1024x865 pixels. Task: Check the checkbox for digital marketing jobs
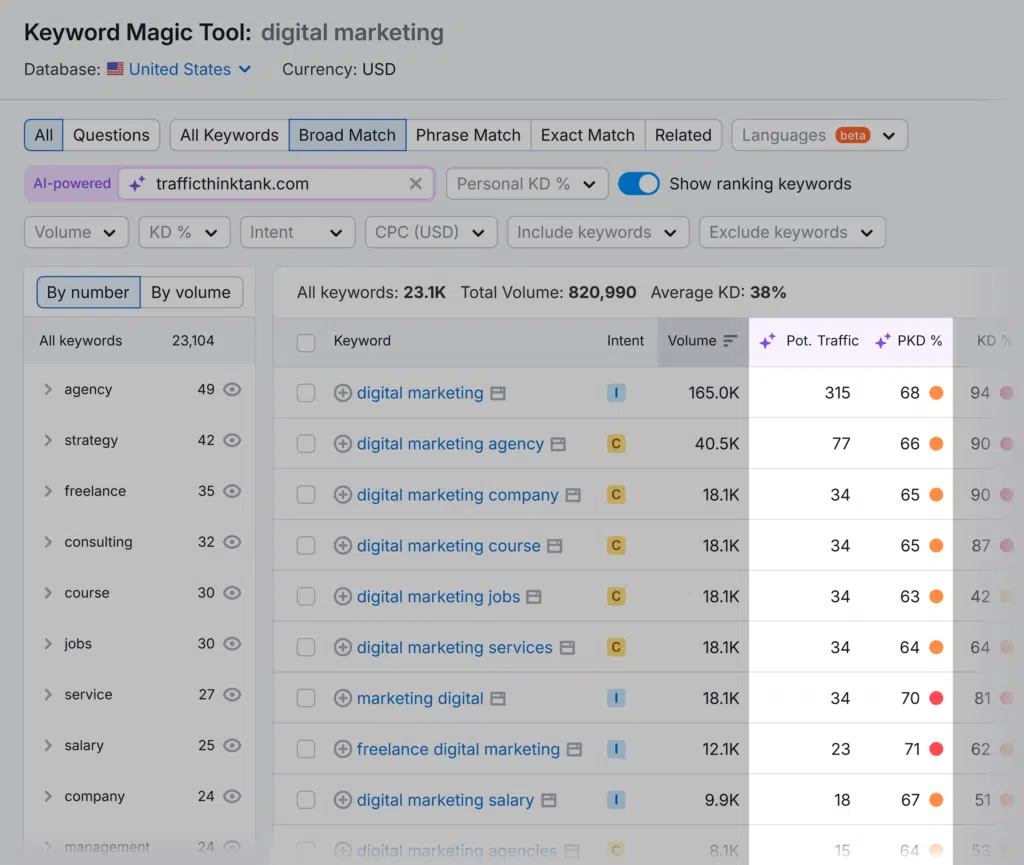tap(306, 596)
